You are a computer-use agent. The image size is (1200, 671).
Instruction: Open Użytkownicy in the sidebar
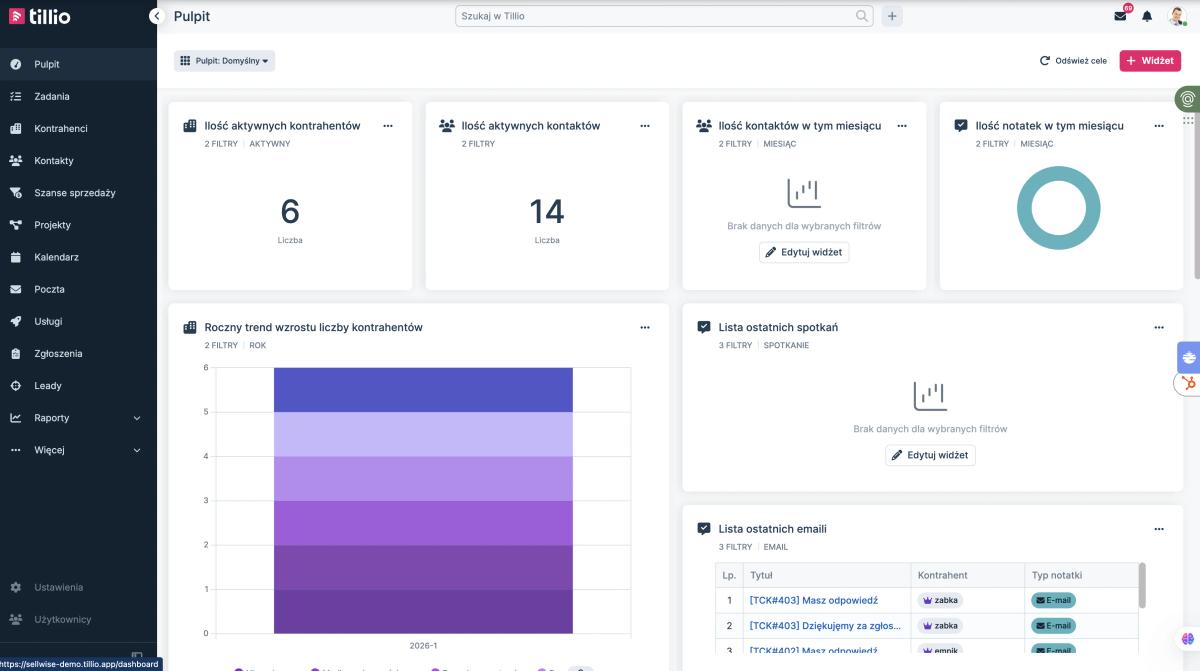tap(78, 619)
